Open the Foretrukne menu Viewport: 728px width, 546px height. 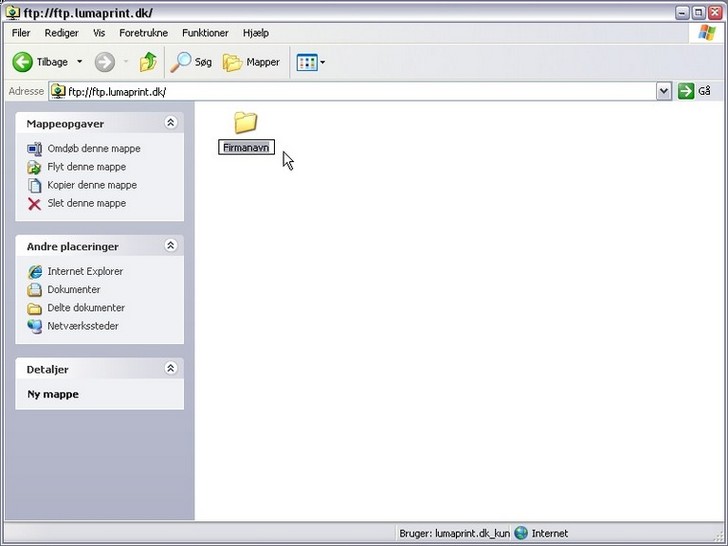[x=143, y=33]
